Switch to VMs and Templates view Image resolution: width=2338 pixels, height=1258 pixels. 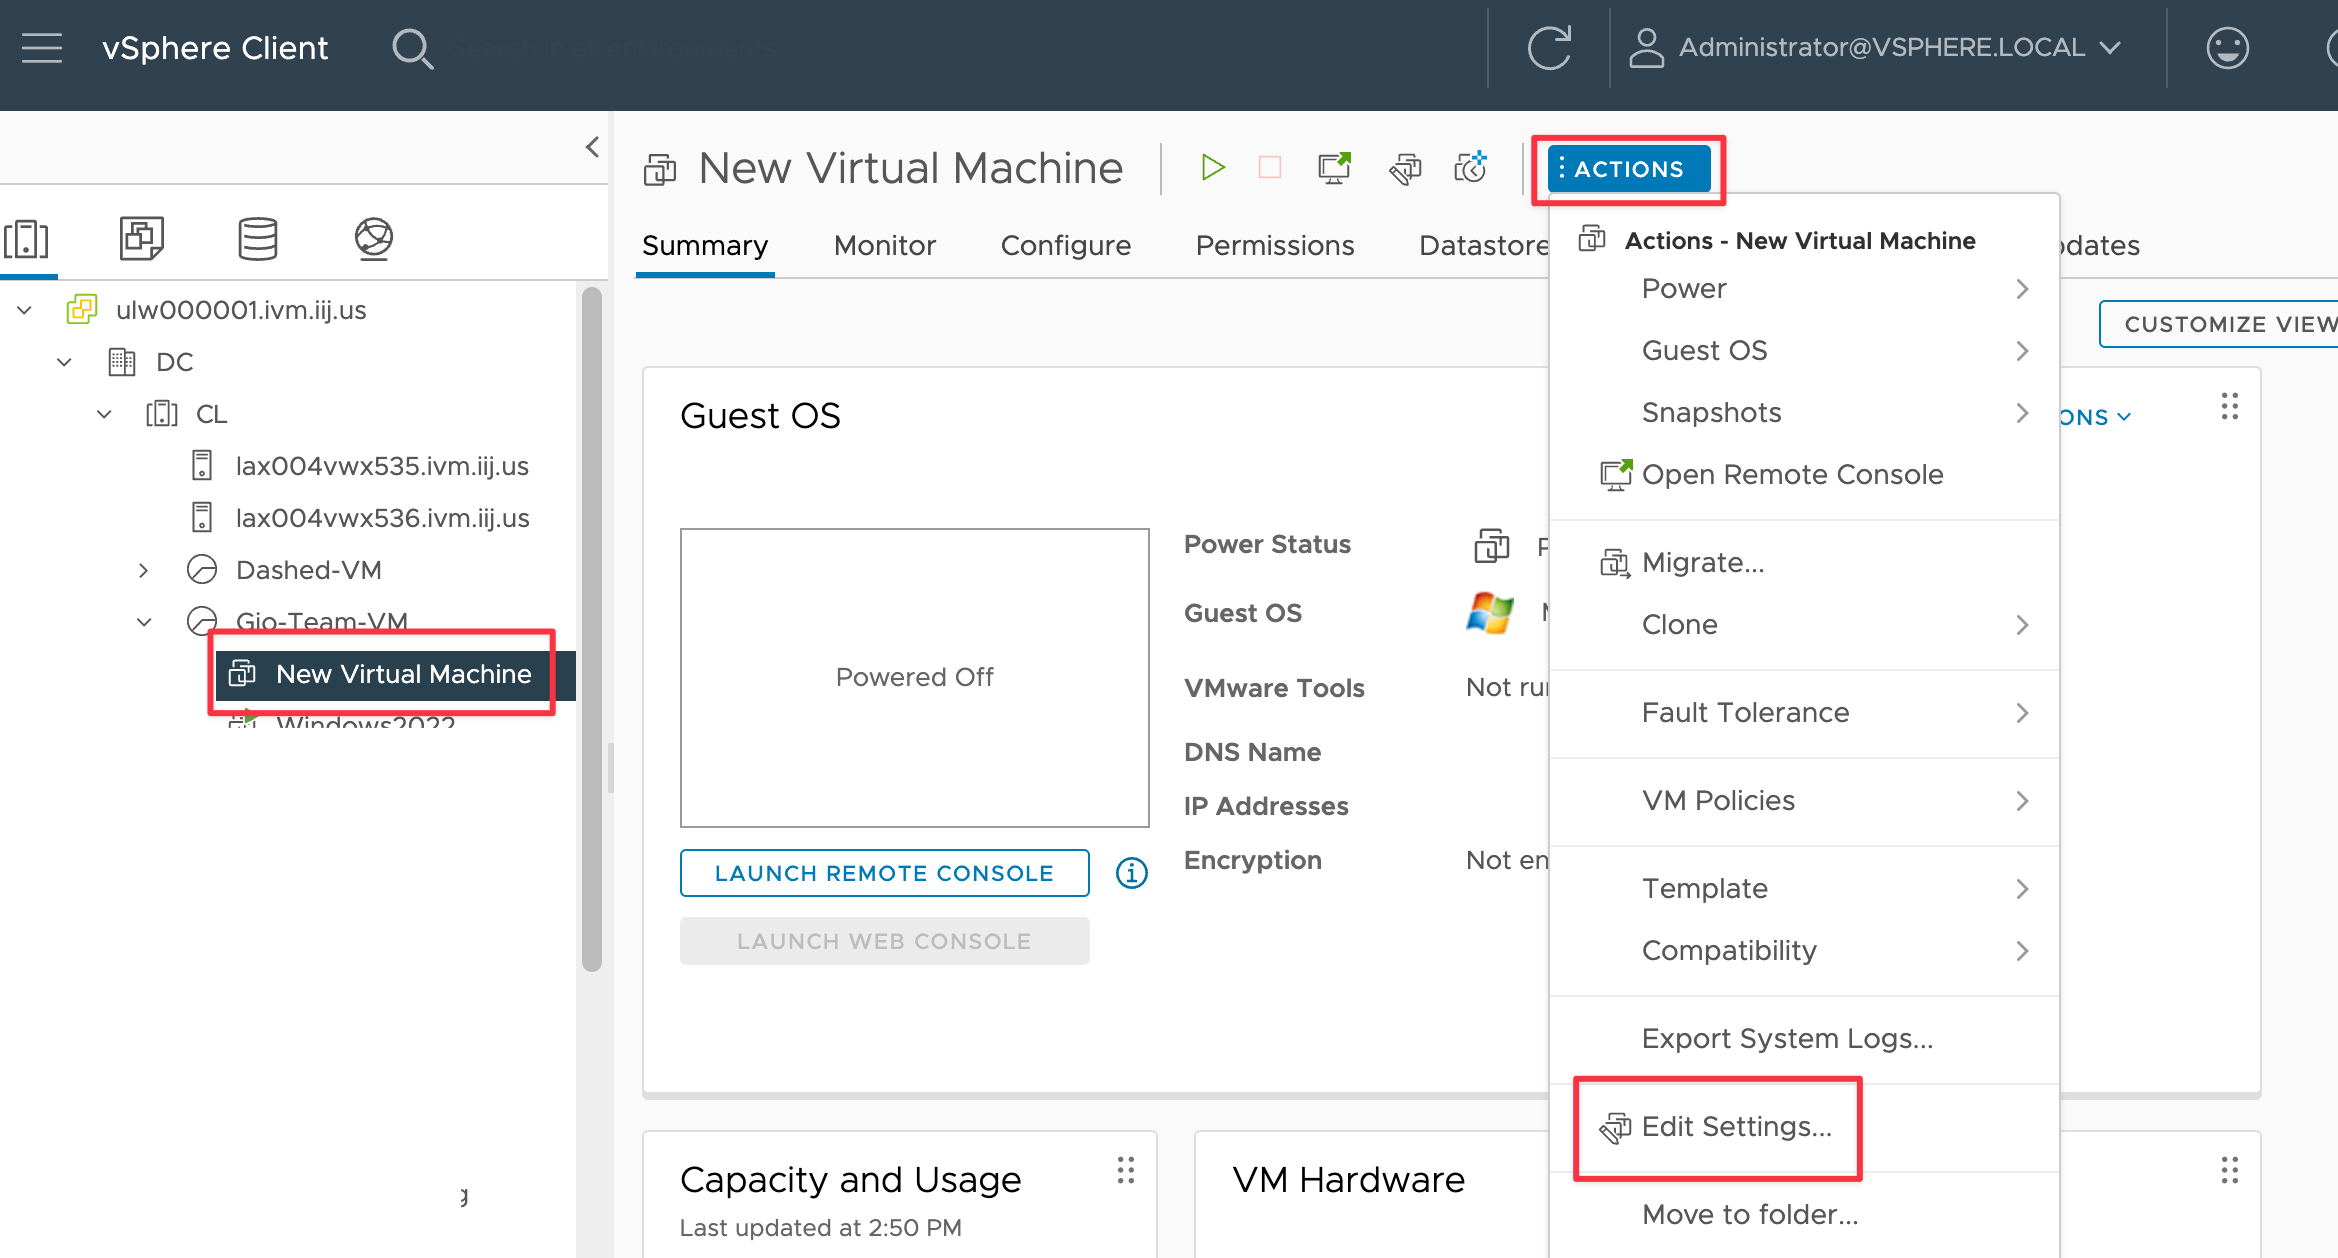[142, 238]
